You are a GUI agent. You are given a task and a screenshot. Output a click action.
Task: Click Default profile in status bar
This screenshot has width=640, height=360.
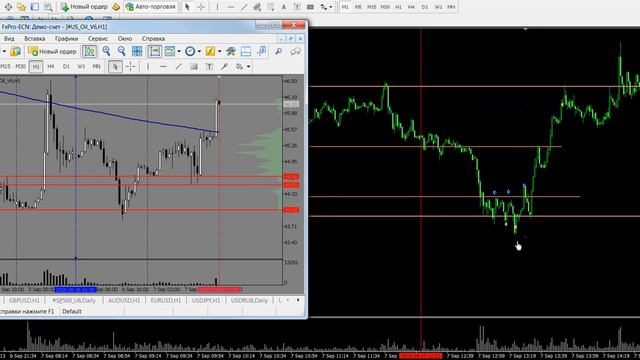click(x=72, y=311)
